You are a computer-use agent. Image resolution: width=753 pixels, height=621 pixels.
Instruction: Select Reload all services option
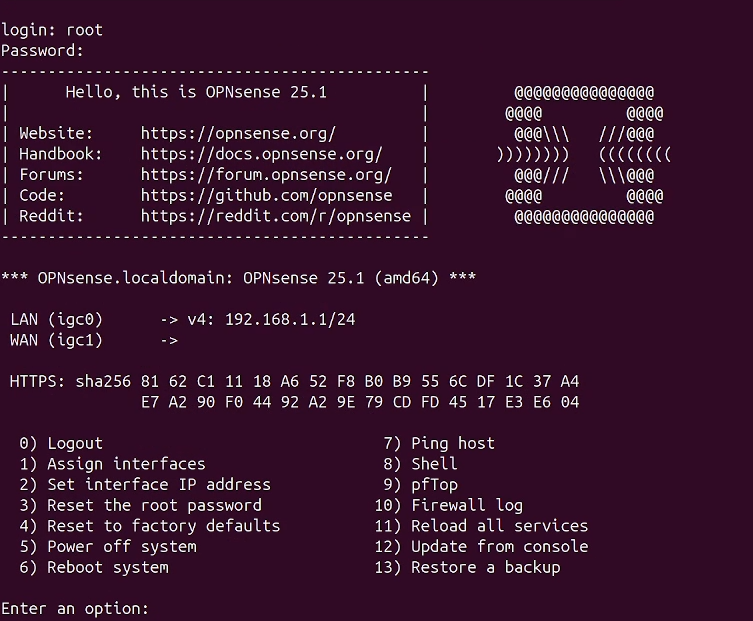[x=481, y=526]
